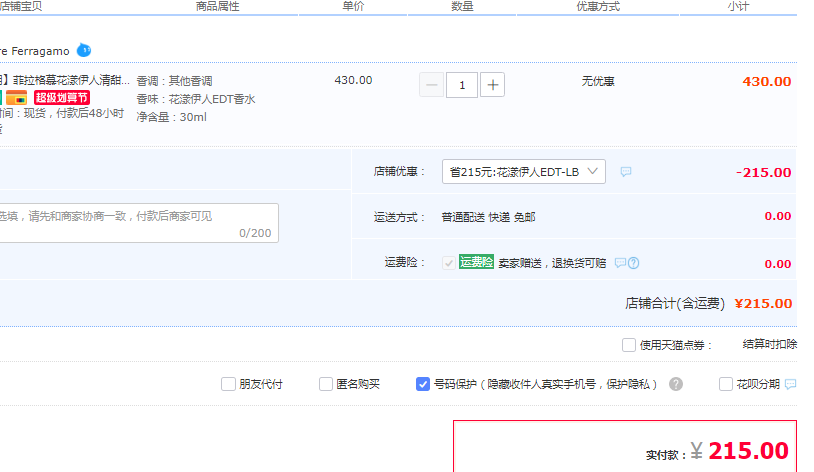Image resolution: width=814 pixels, height=472 pixels.
Task: Click the 净含量：30ml attribute
Action: [172, 117]
